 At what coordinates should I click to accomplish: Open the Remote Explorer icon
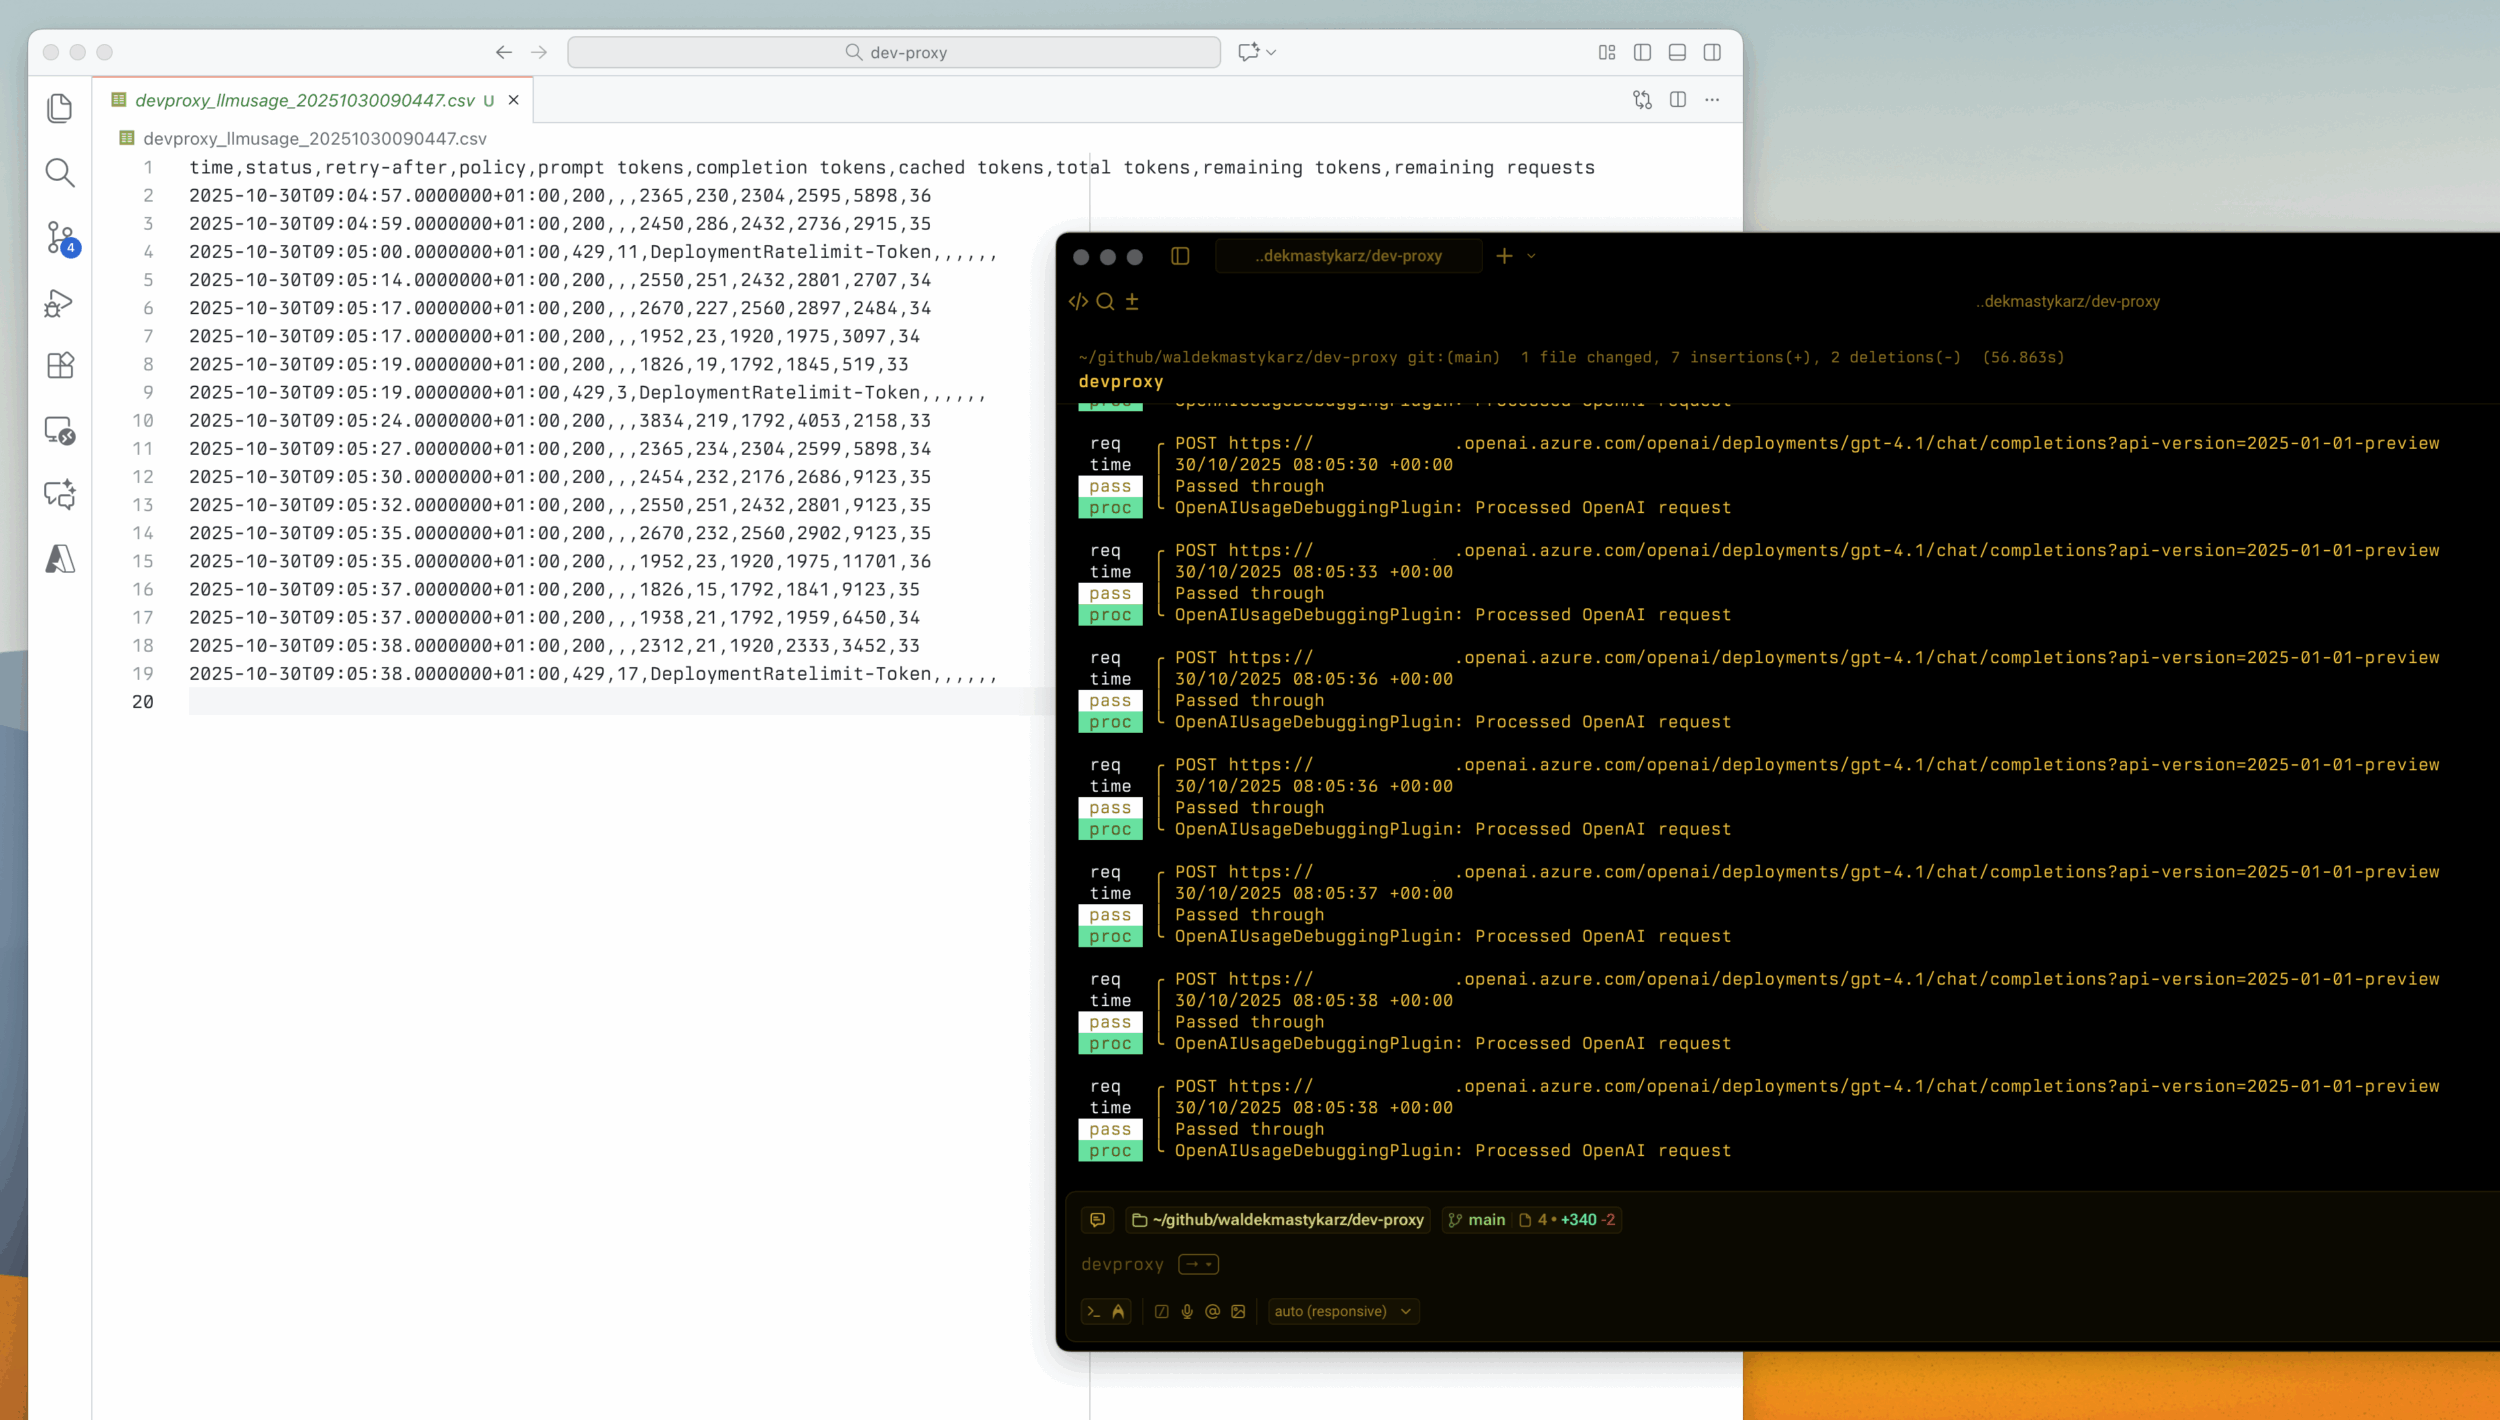click(60, 430)
